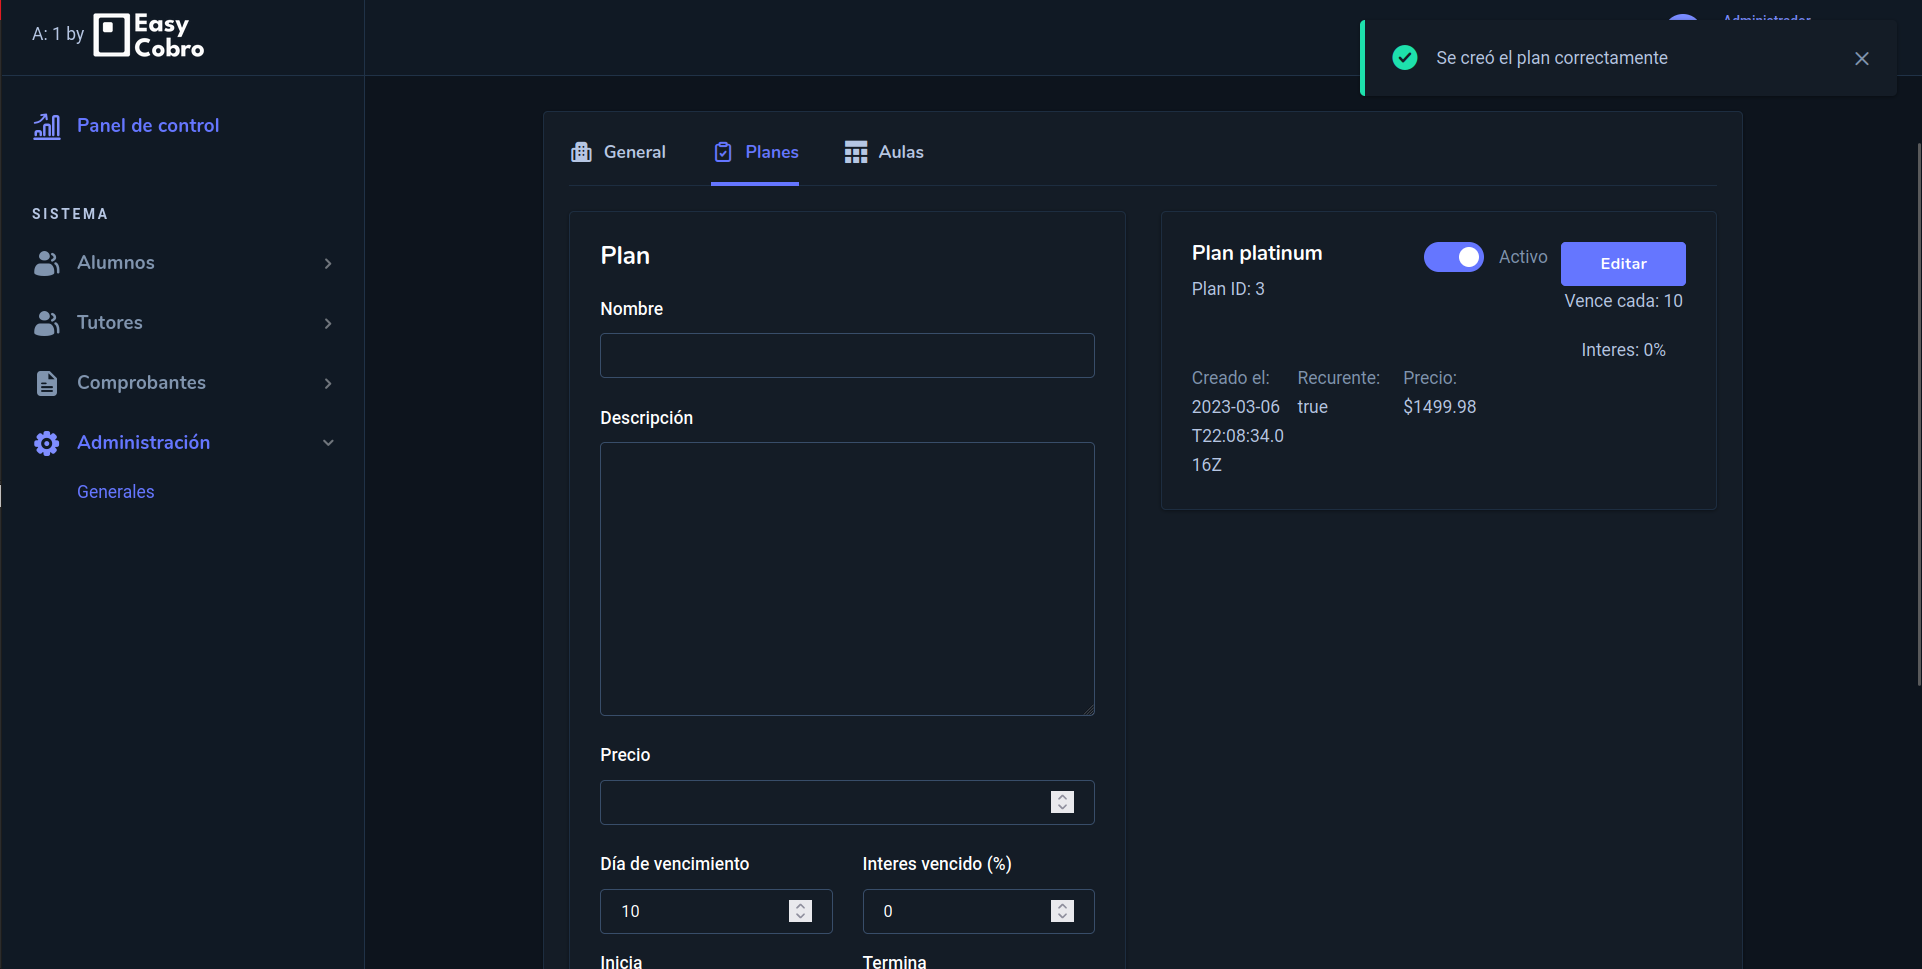The width and height of the screenshot is (1922, 969).
Task: Open the Generales page link
Action: (115, 491)
